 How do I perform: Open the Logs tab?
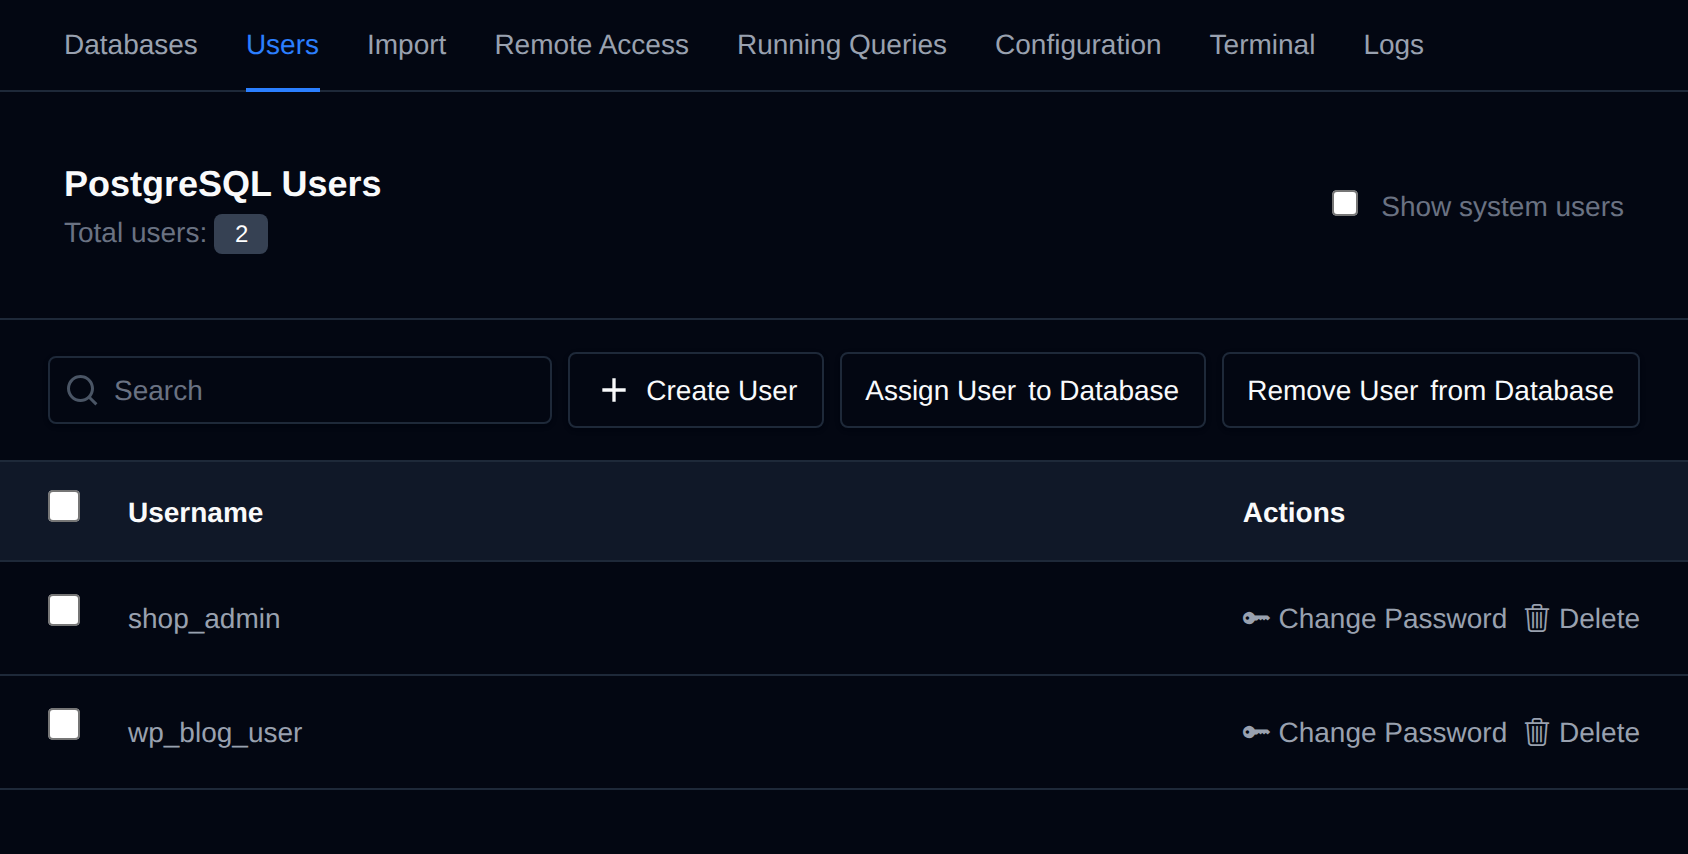pos(1394,45)
